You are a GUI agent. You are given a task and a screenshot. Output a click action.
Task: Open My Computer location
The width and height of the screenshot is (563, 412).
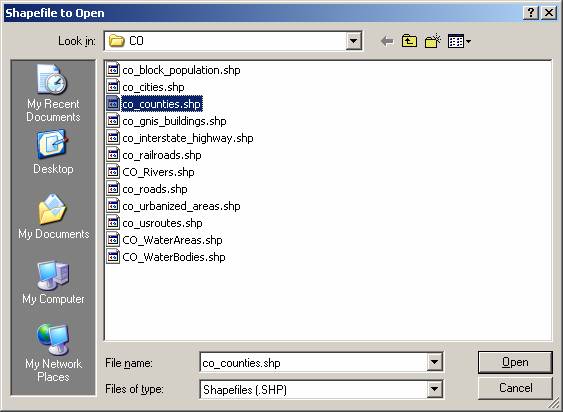pyautogui.click(x=53, y=282)
